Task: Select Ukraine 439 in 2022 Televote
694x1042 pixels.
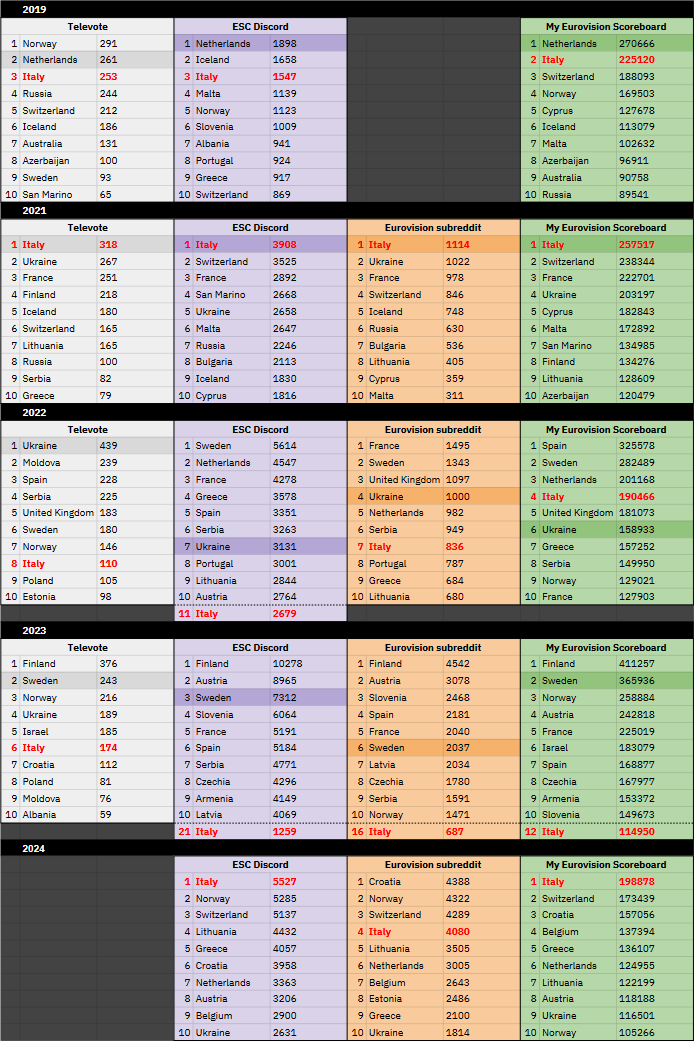Action: click(87, 446)
